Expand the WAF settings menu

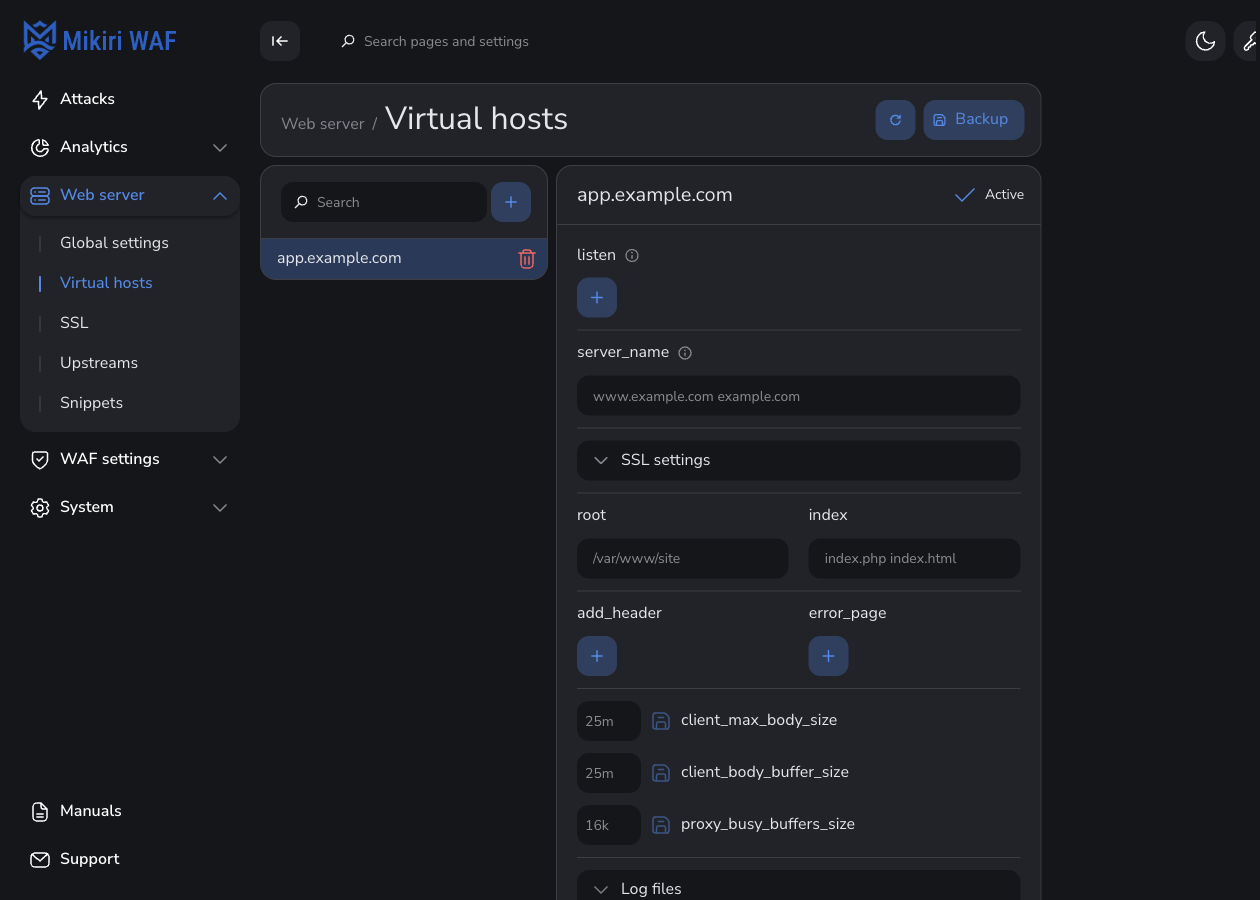[130, 459]
